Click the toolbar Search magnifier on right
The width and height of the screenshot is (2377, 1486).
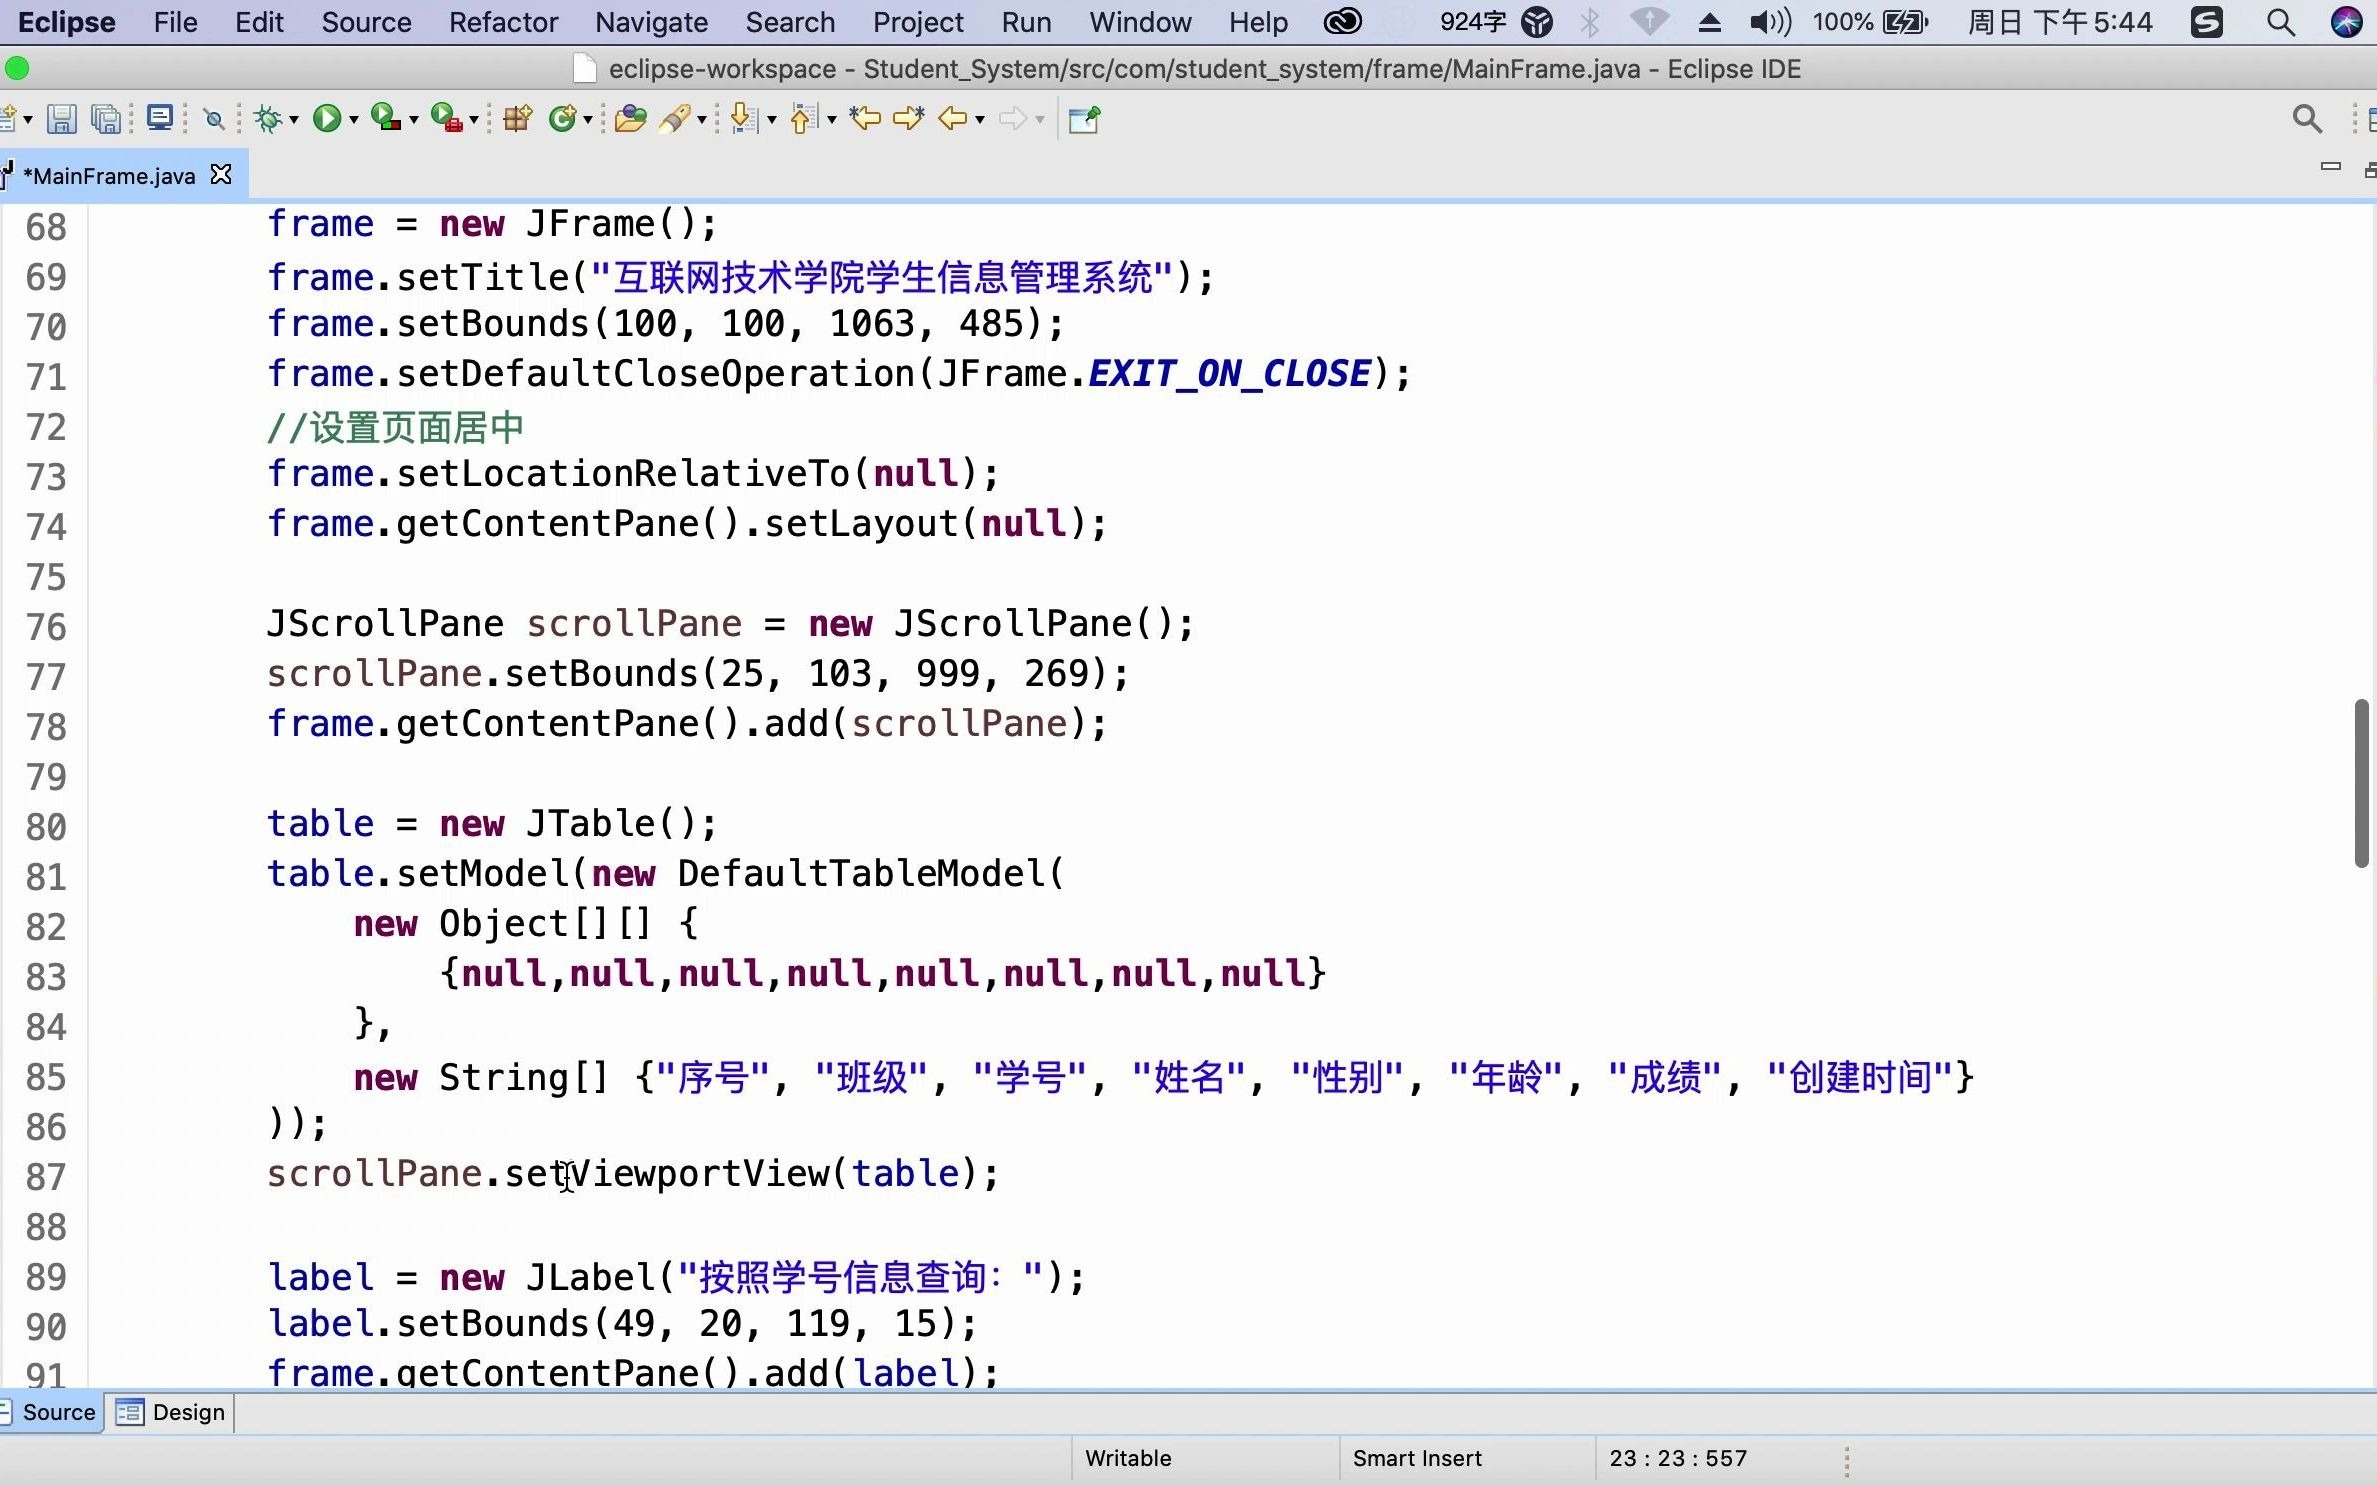pos(2306,119)
